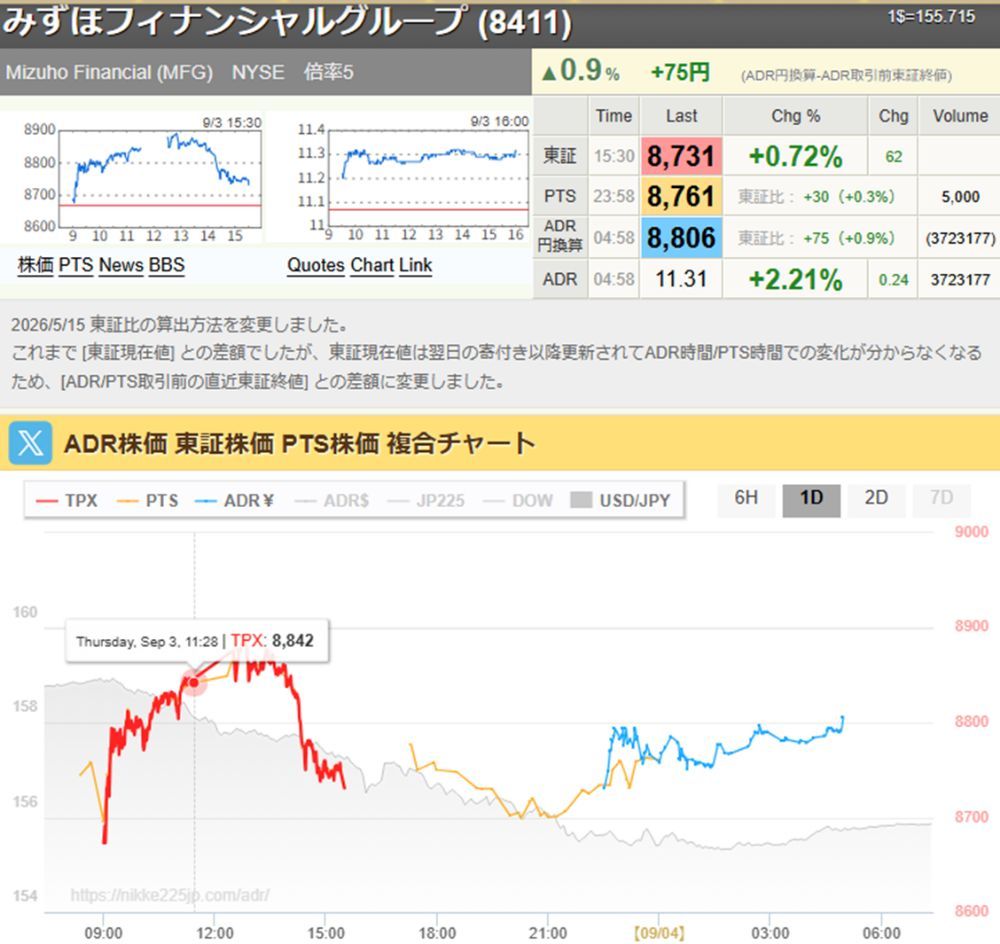The height and width of the screenshot is (944, 1000).
Task: Toggle the TPX series in chart legend
Action: tap(67, 501)
